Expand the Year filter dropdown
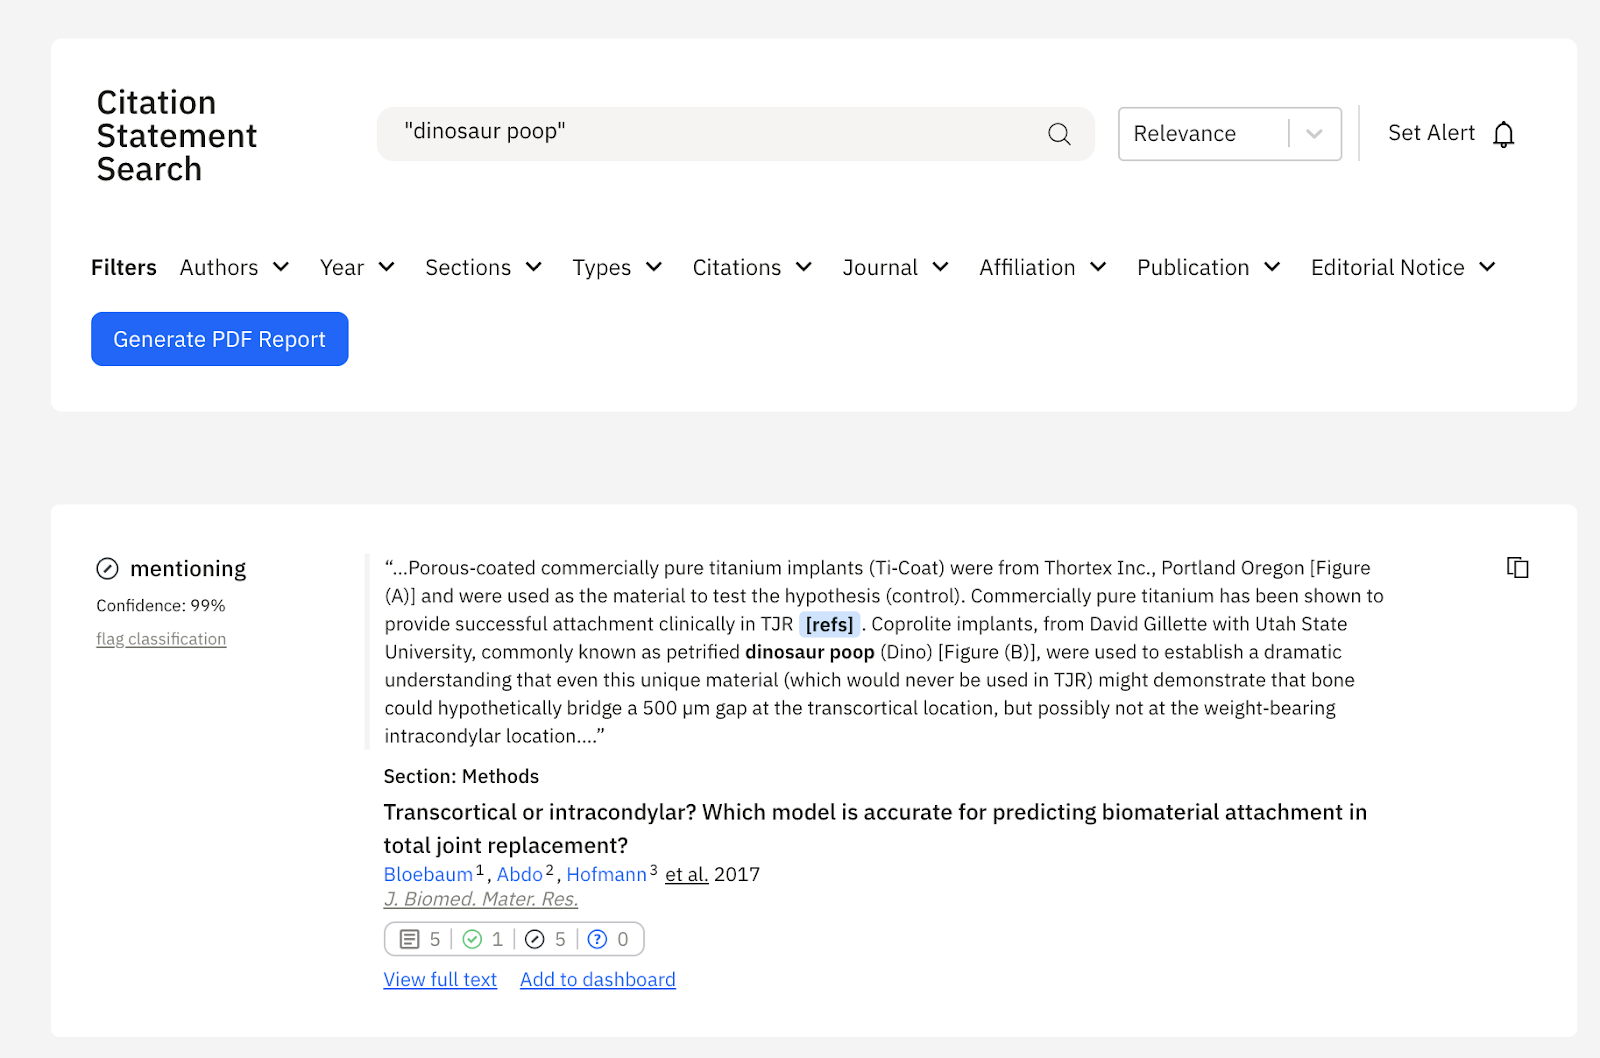Image resolution: width=1600 pixels, height=1058 pixels. 357,268
